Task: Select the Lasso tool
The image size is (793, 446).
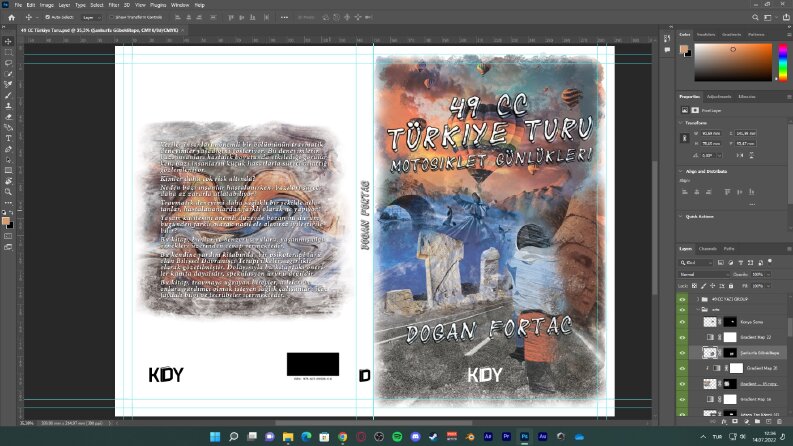Action: [x=8, y=63]
